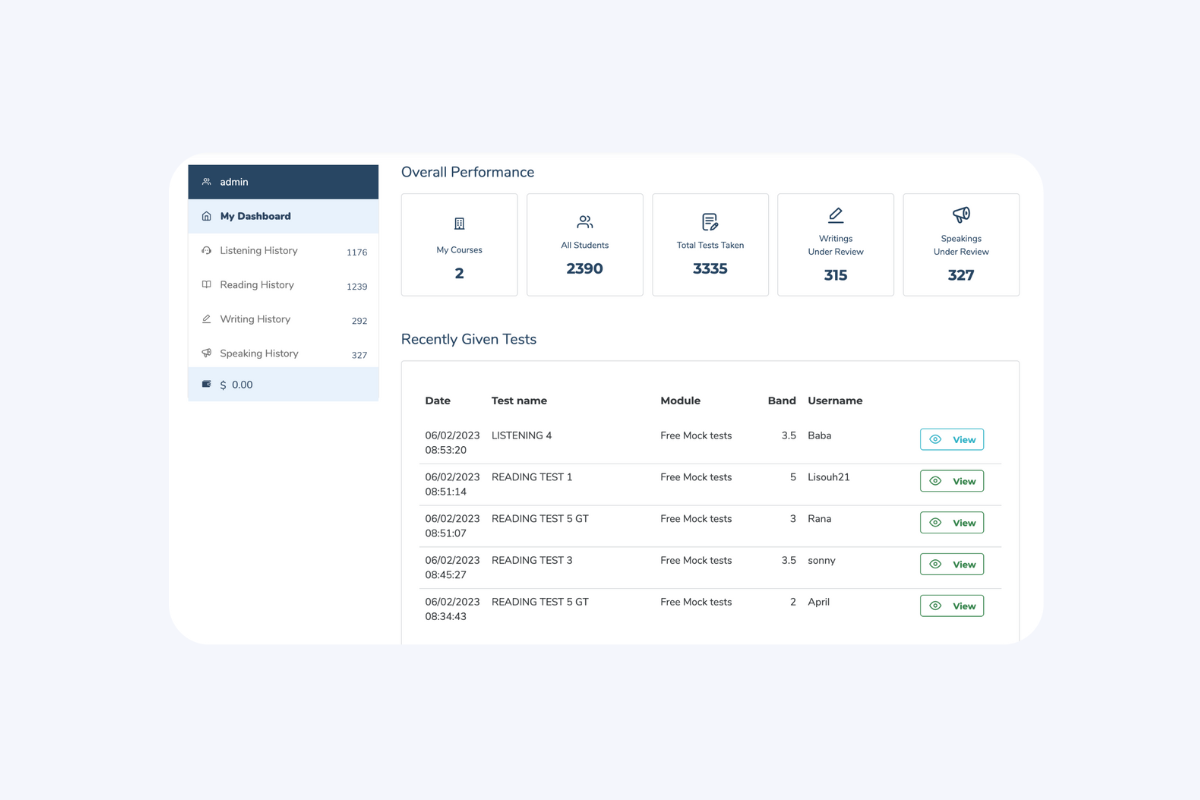Screen dimensions: 1200x800
Task: Click the pencil icon for Writing History
Action: click(206, 319)
